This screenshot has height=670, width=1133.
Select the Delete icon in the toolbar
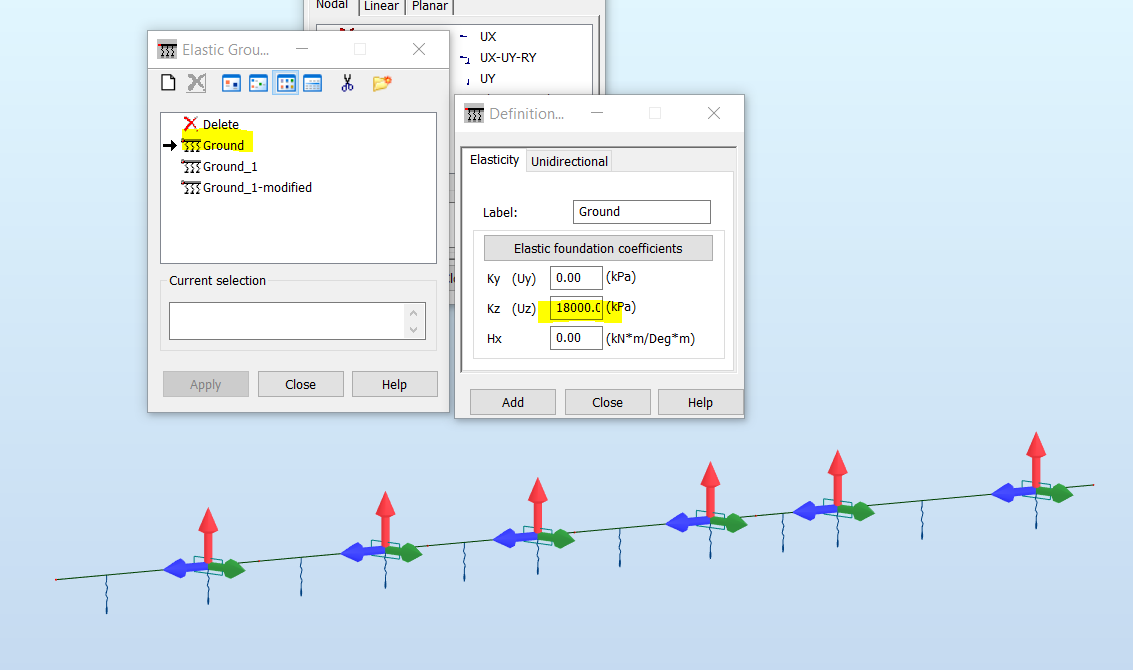pos(196,82)
